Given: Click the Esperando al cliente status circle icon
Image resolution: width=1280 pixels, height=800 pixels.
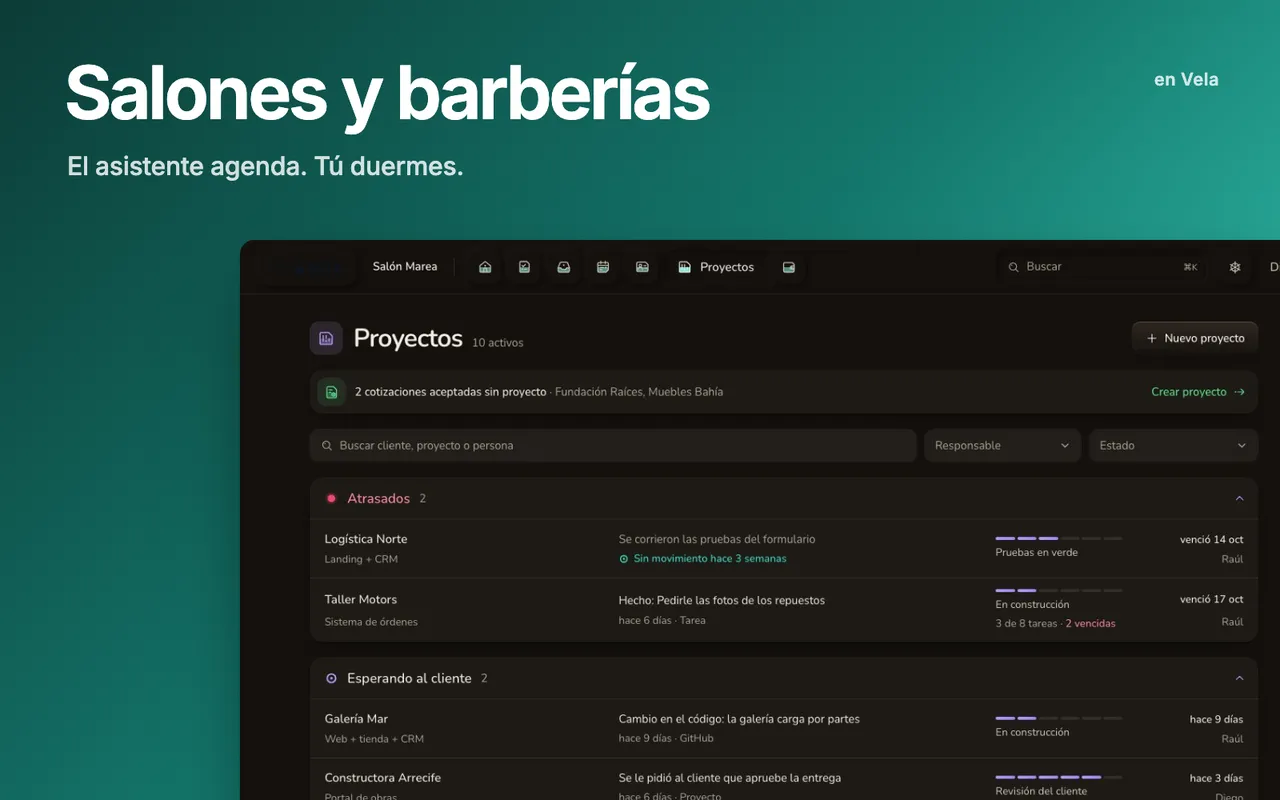Looking at the screenshot, I should (x=331, y=678).
